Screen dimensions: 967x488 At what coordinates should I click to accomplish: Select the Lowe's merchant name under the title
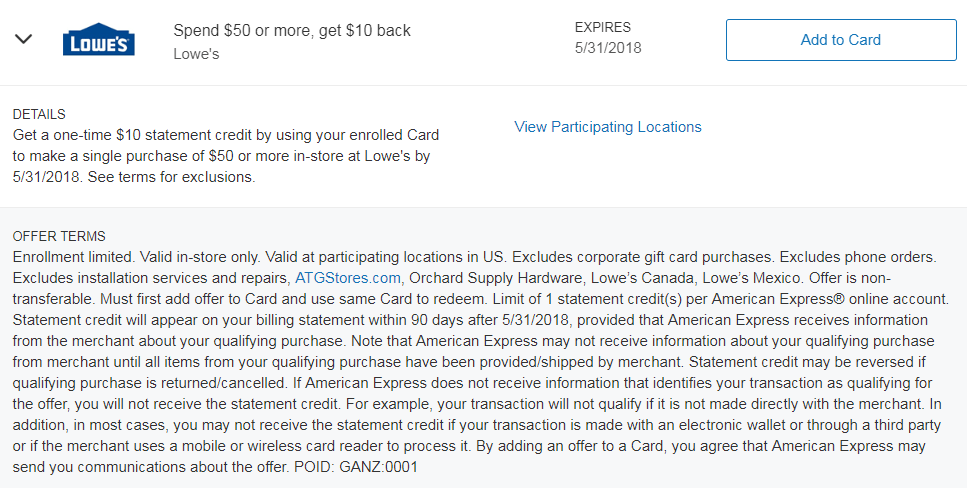coord(196,54)
